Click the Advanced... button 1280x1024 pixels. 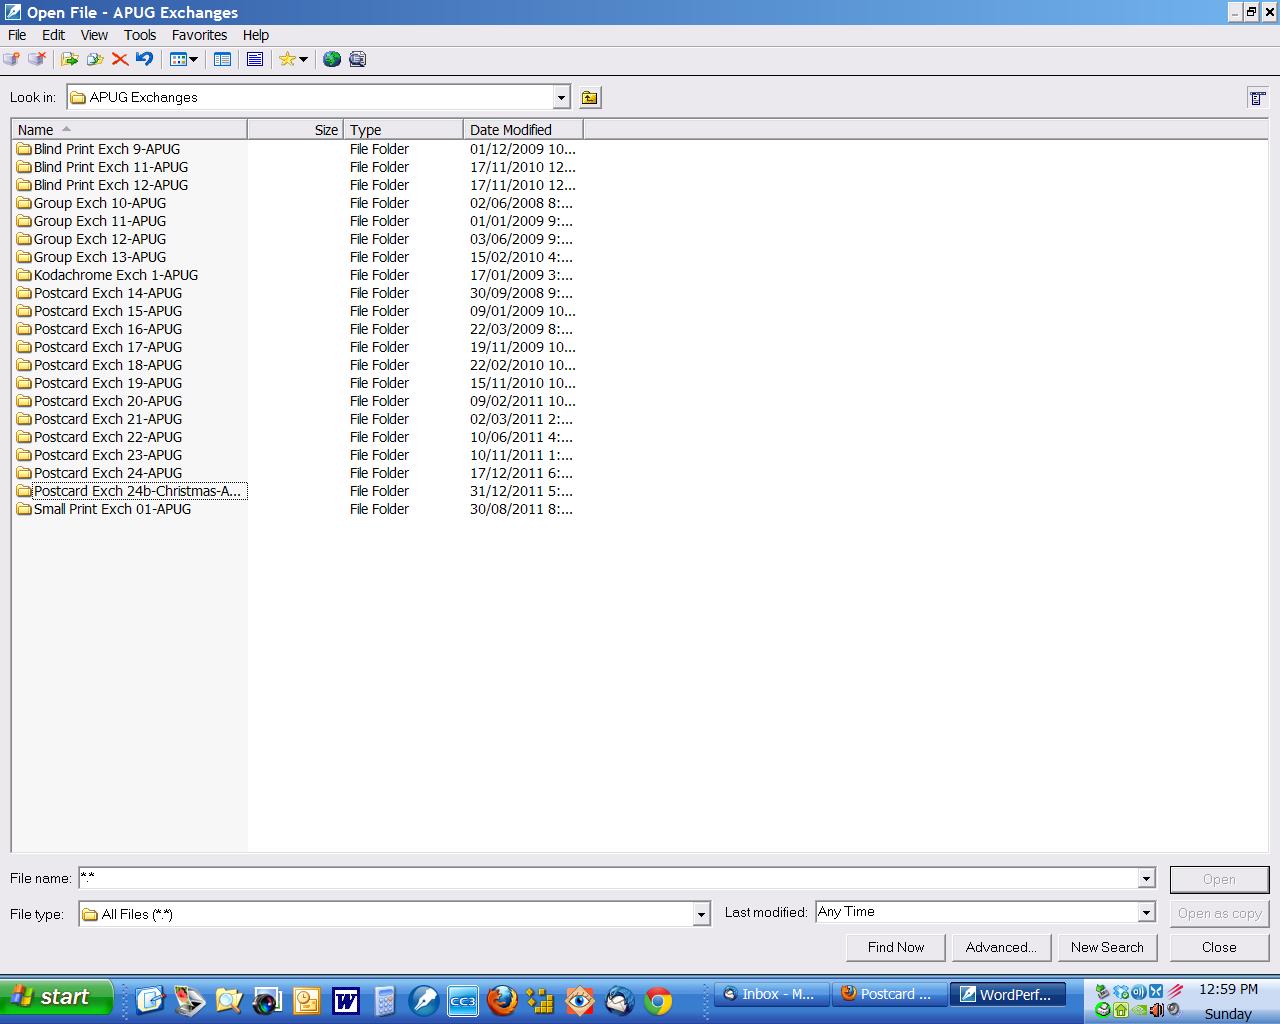click(1000, 947)
